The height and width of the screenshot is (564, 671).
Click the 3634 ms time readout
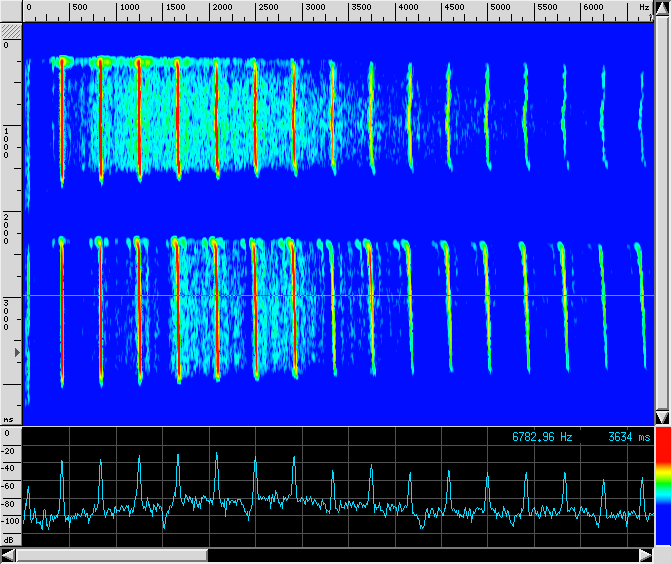click(x=628, y=437)
